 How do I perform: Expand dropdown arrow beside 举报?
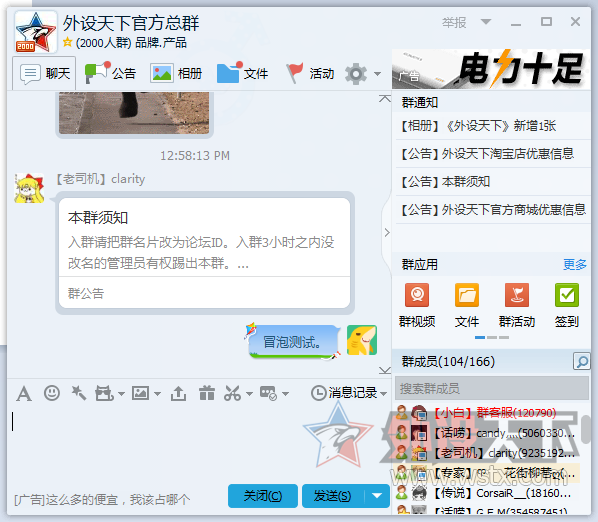[486, 22]
